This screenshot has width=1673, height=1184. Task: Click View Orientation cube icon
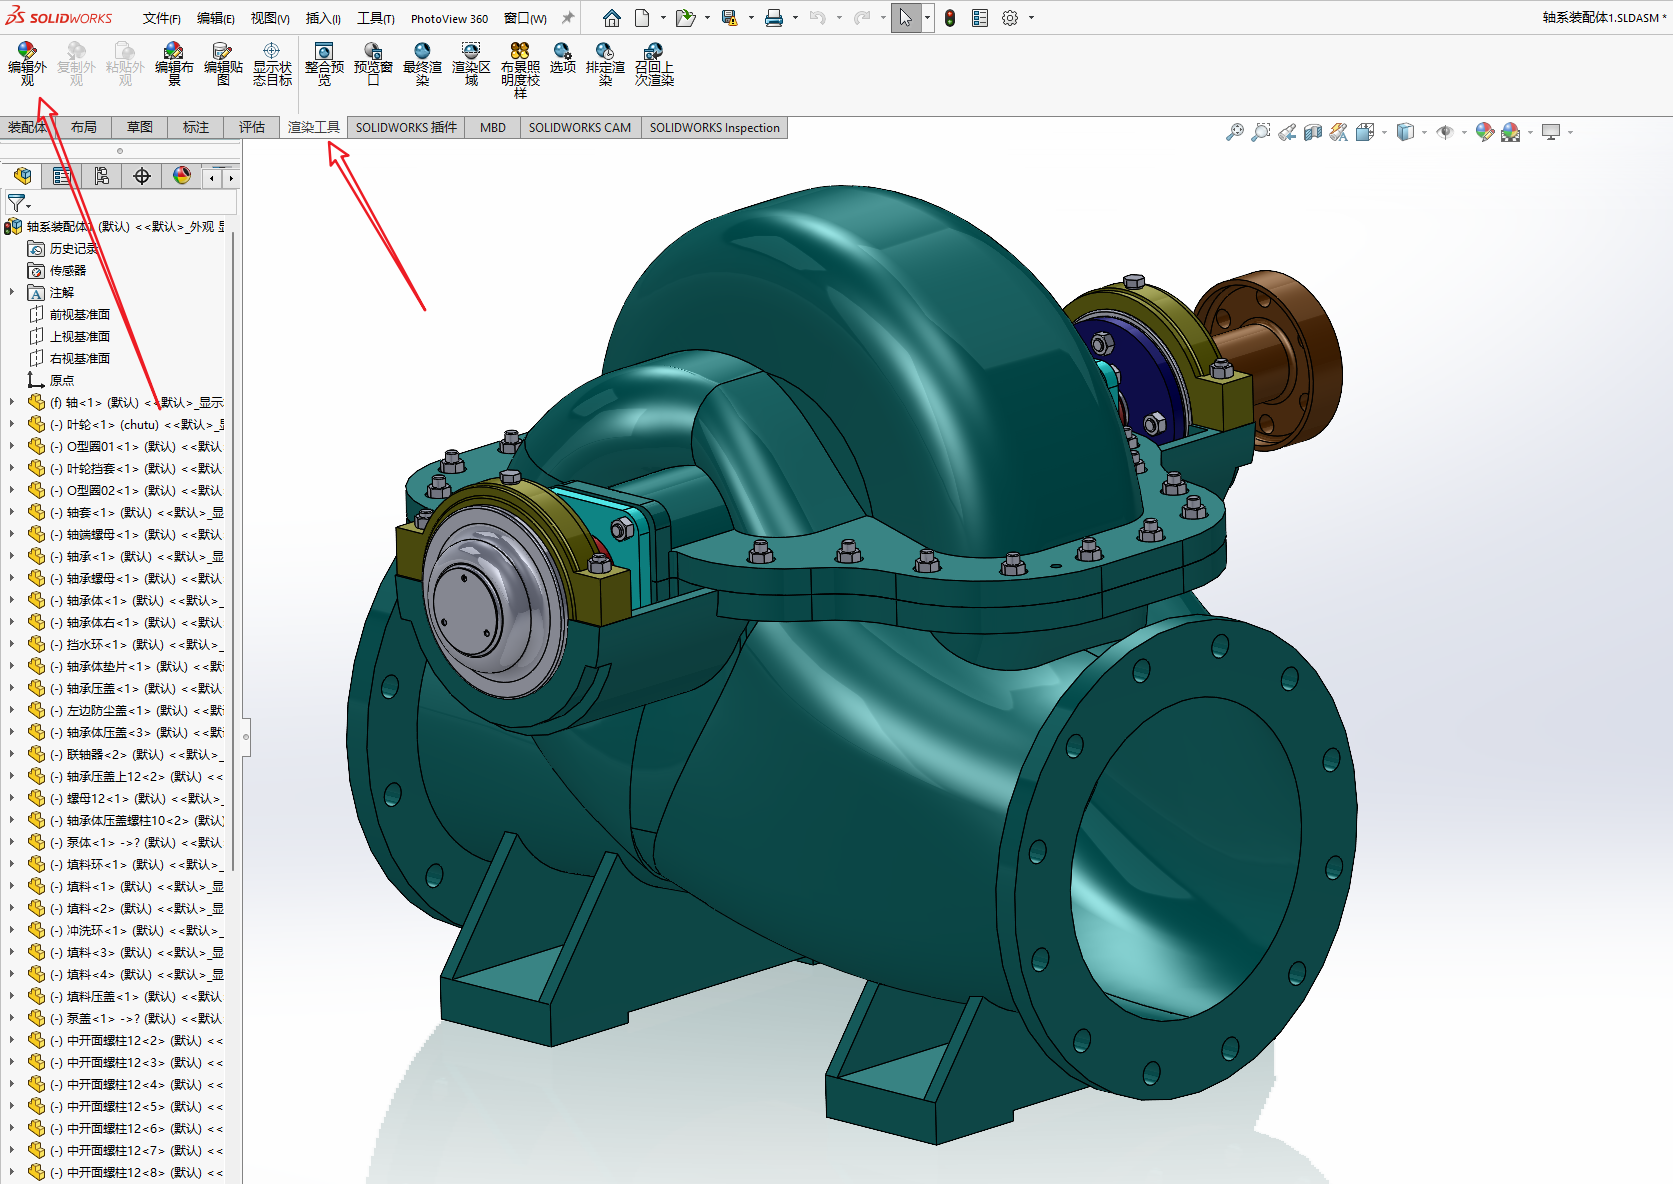click(1365, 132)
